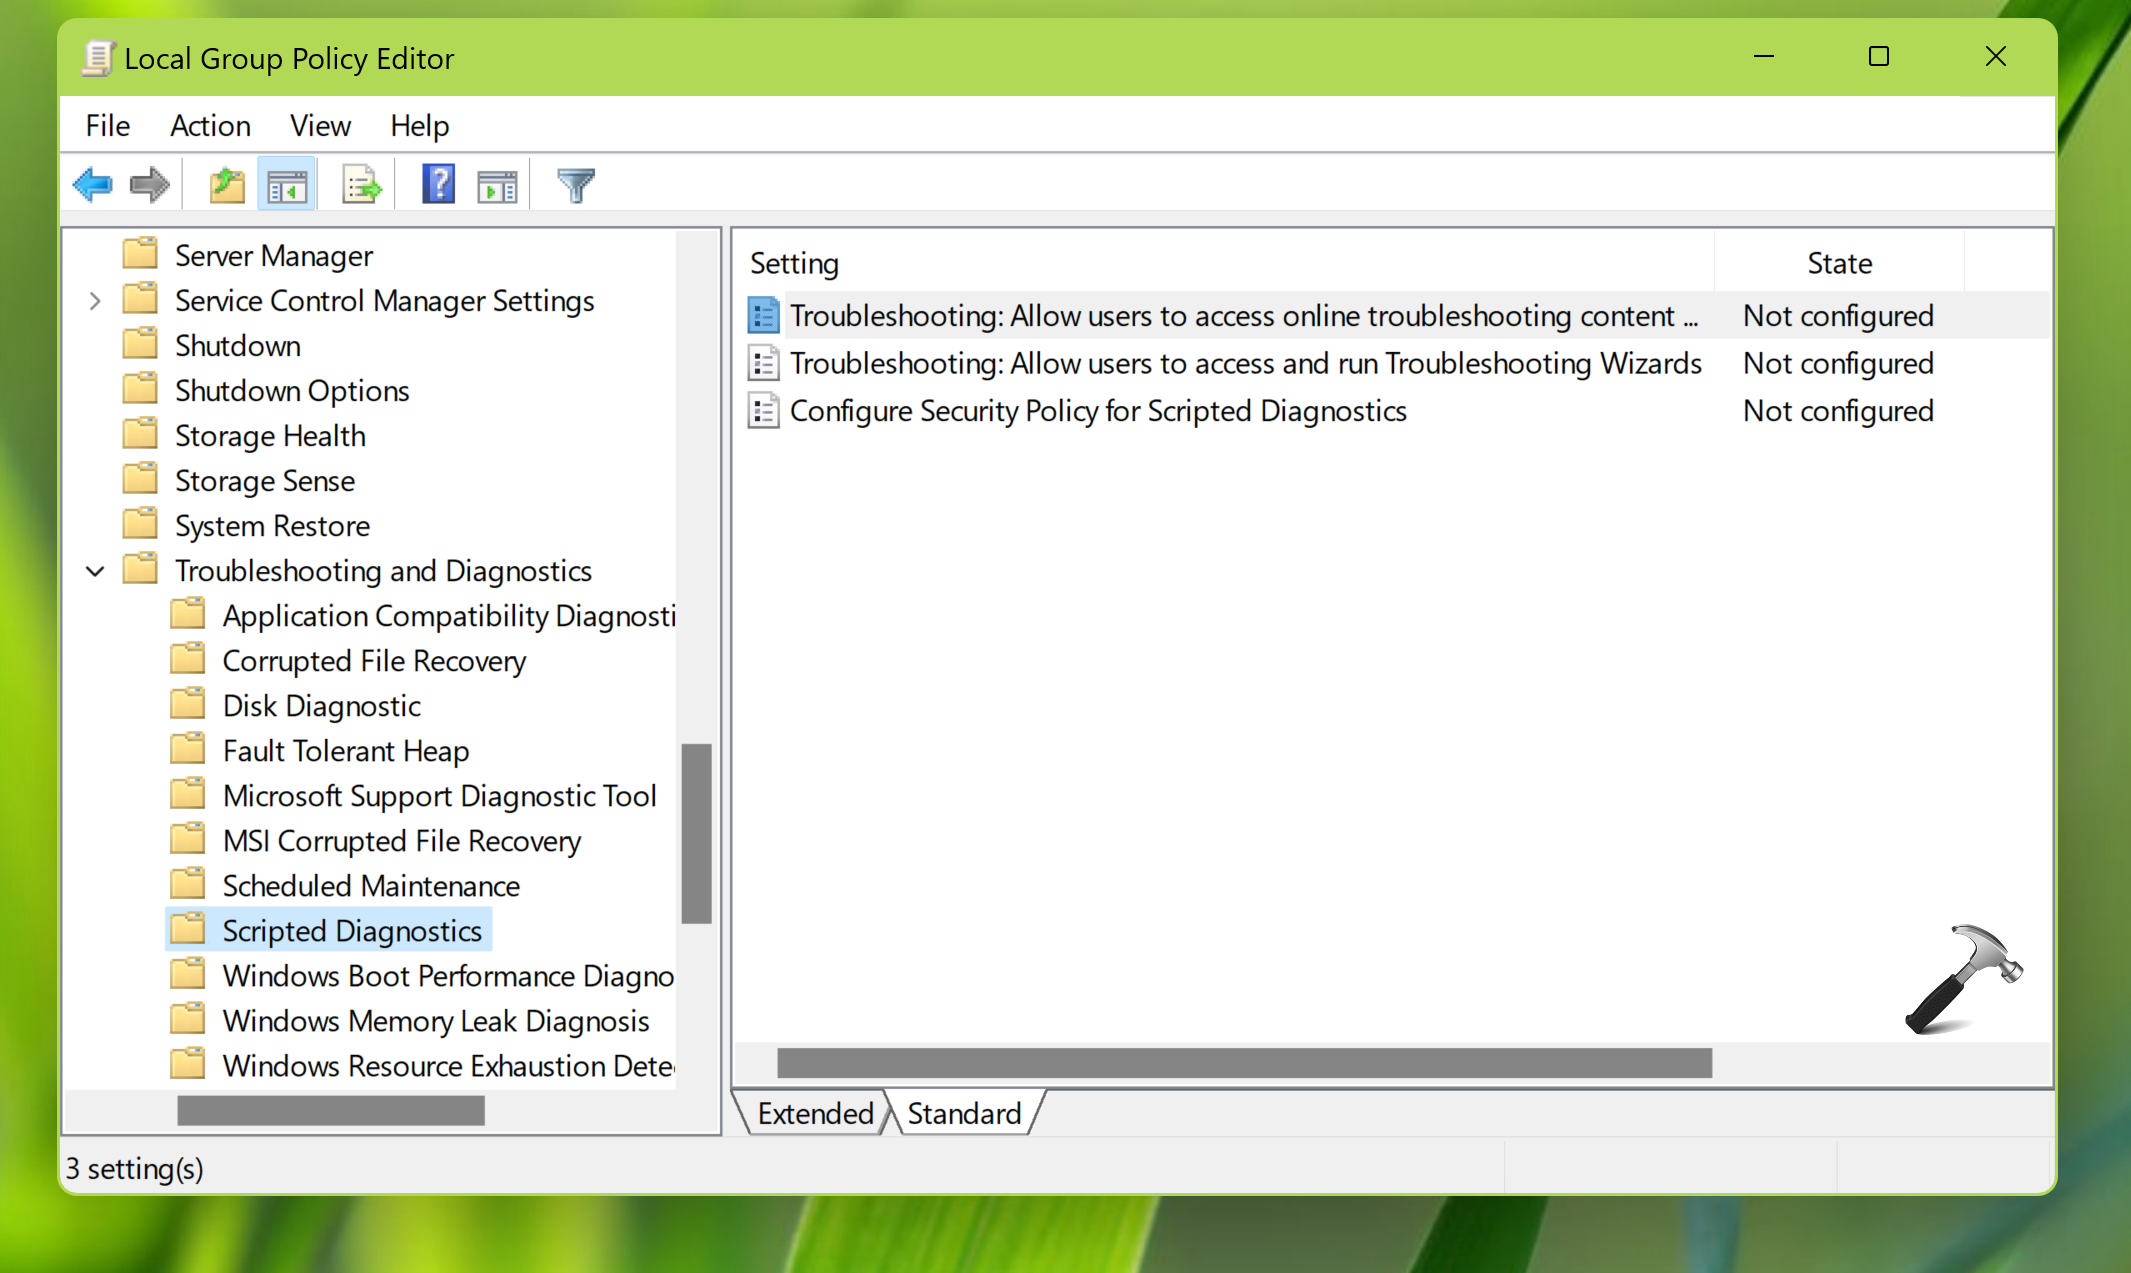The width and height of the screenshot is (2131, 1273).
Task: Open Help via the question mark icon
Action: (438, 185)
